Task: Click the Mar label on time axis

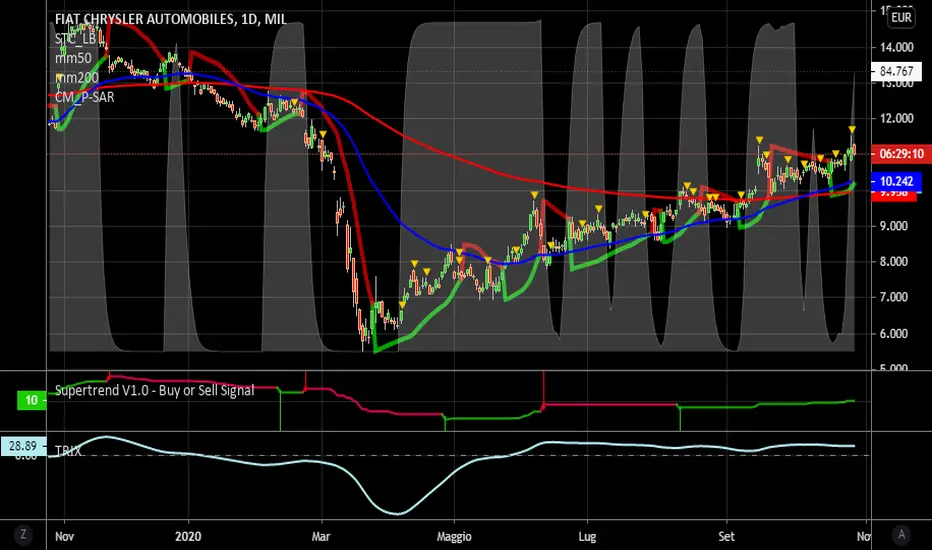Action: (x=320, y=536)
